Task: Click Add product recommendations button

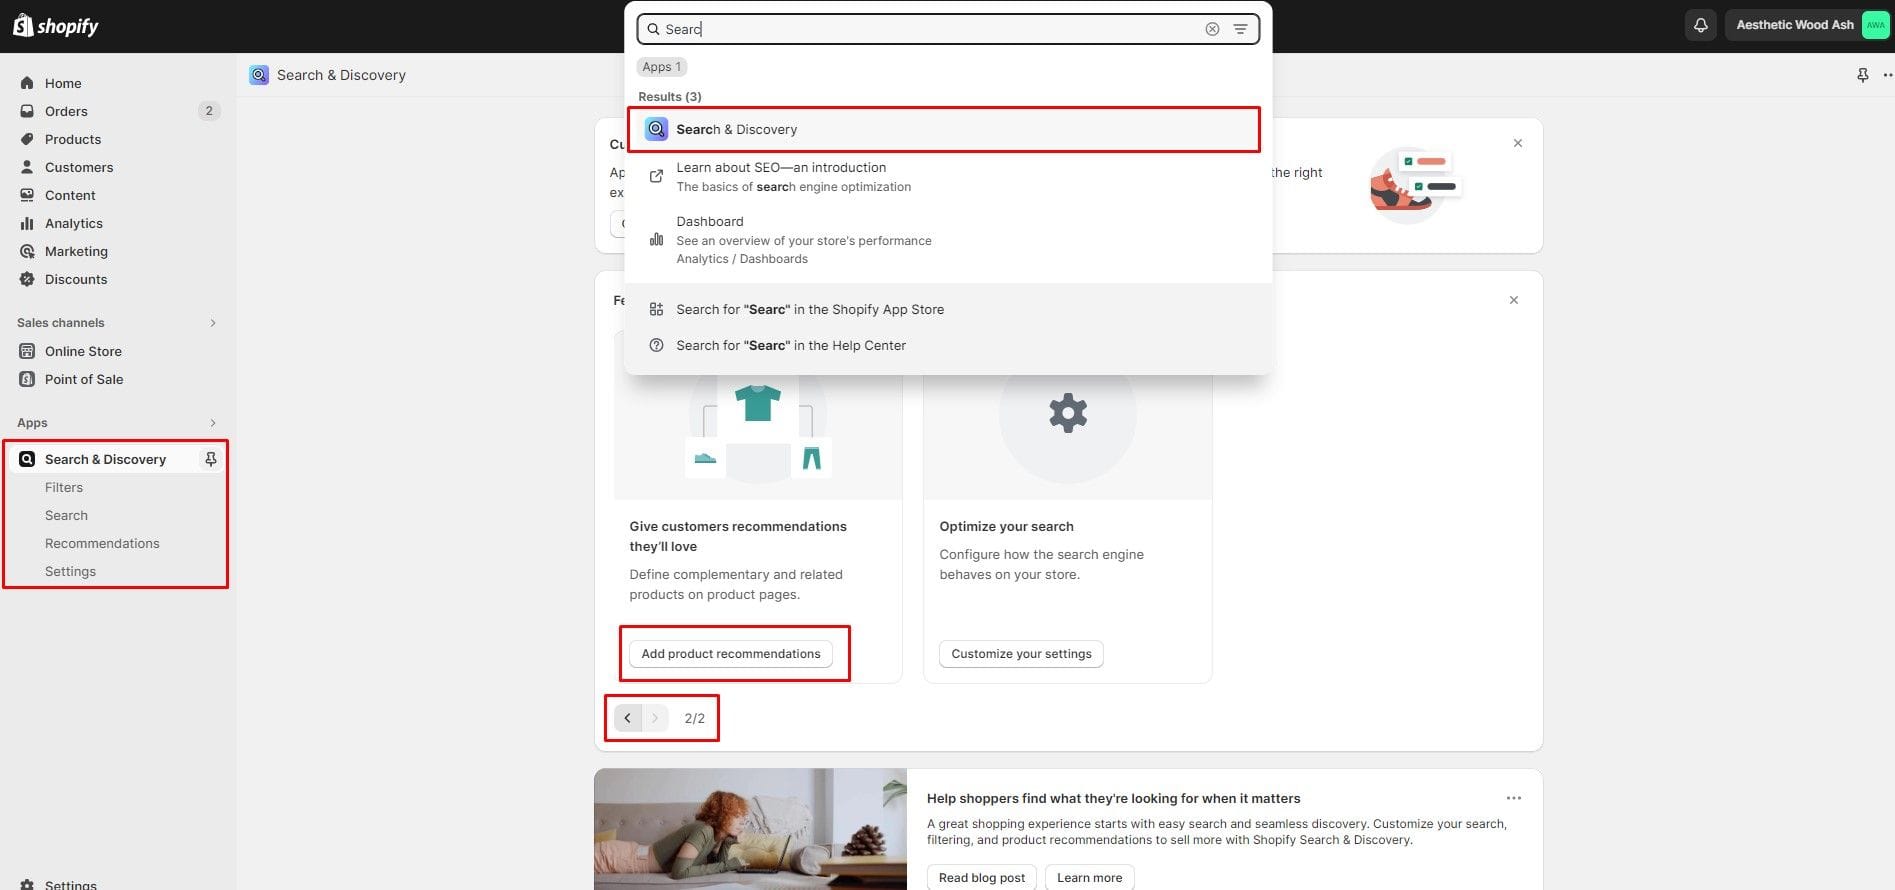Action: (730, 654)
